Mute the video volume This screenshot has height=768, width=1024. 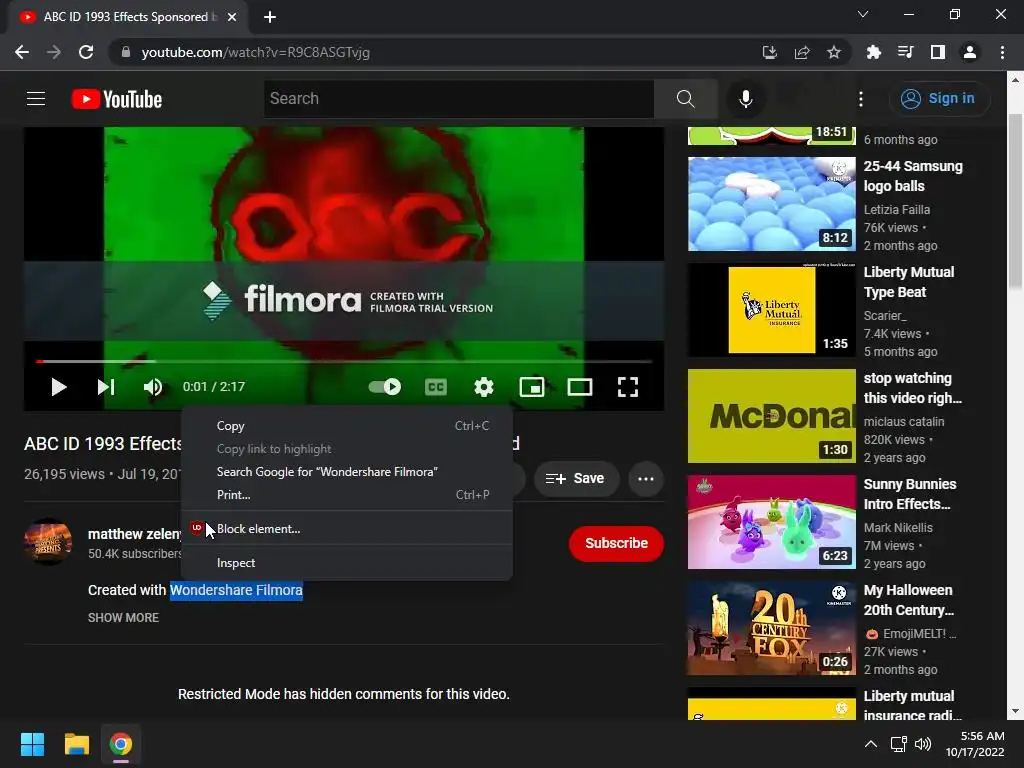(152, 387)
